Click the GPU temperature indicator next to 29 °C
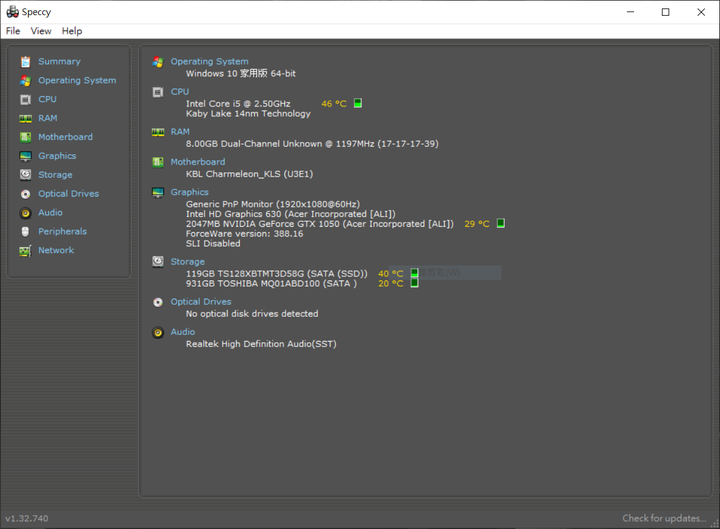720x529 pixels. tap(501, 224)
